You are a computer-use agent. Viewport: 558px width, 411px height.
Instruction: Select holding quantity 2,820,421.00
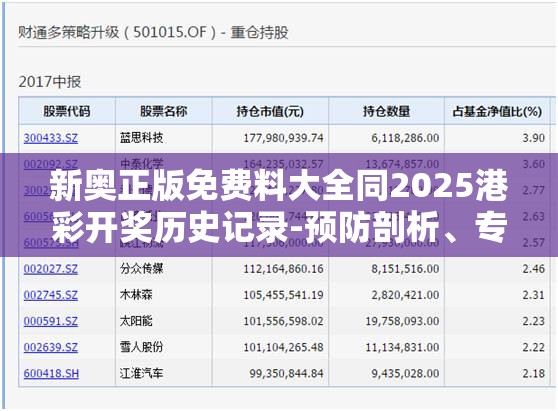[x=405, y=295]
